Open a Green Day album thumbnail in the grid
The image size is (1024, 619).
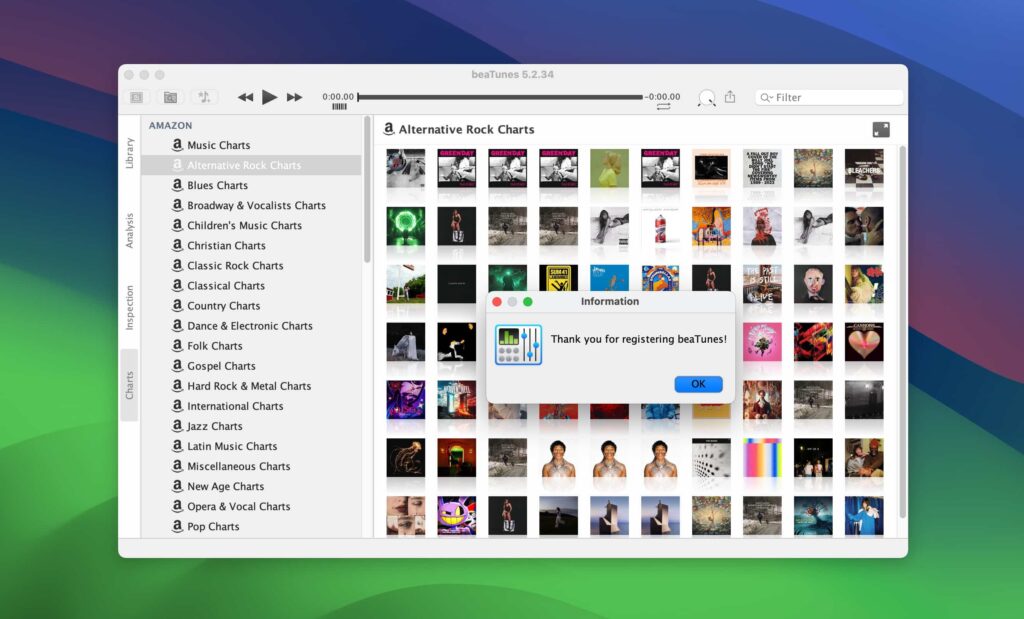456,170
